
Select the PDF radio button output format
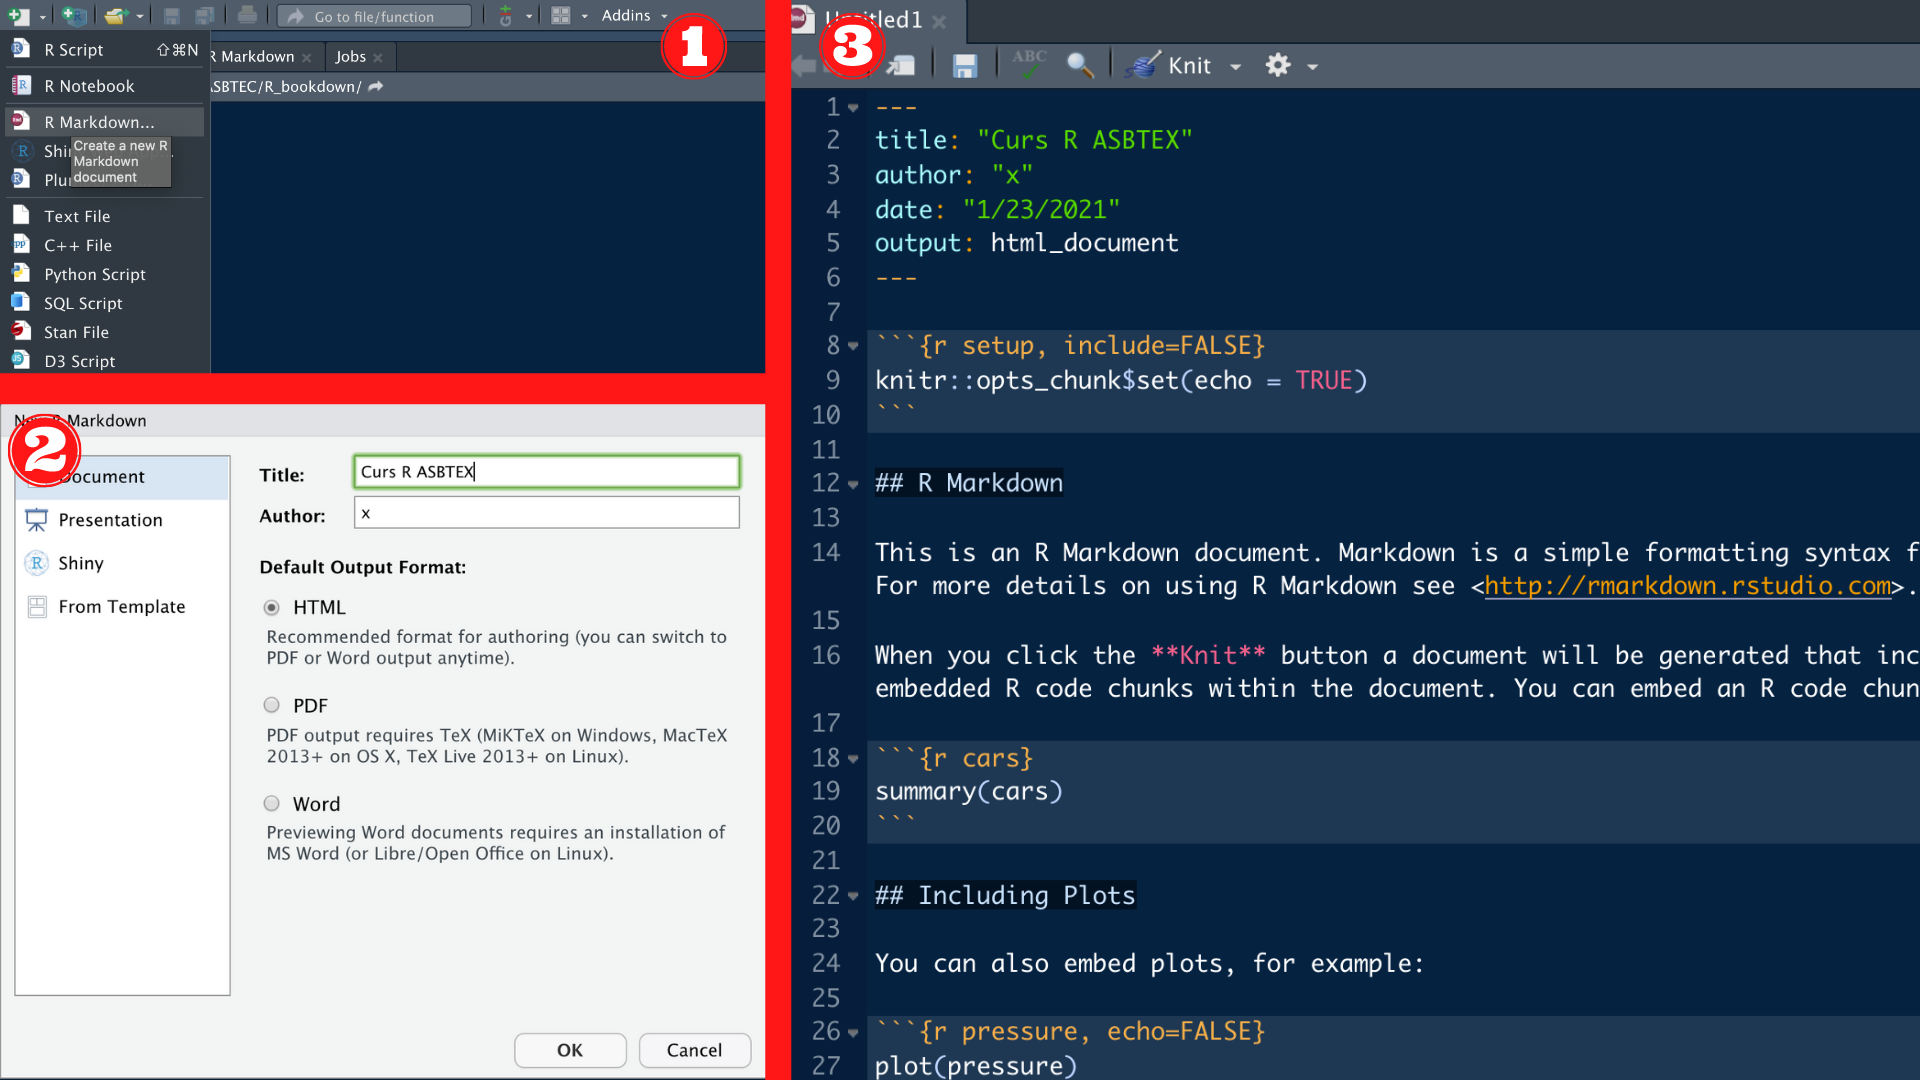(273, 705)
